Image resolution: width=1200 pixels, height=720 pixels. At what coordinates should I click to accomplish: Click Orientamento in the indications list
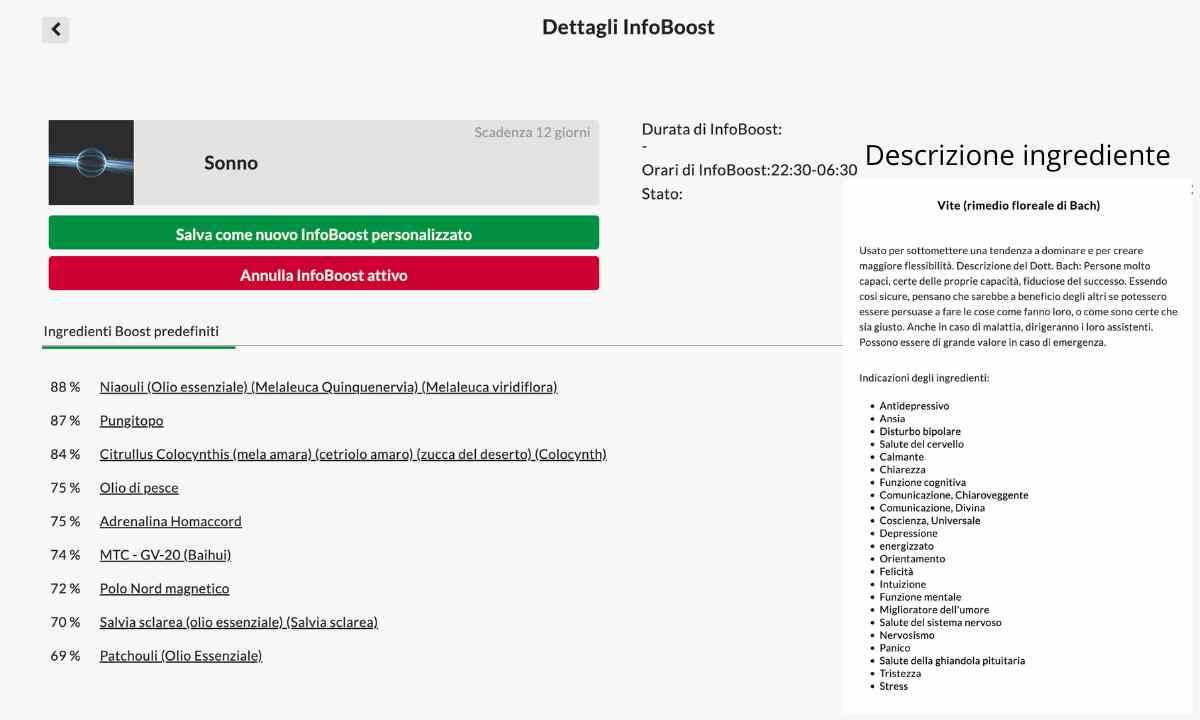tap(912, 559)
